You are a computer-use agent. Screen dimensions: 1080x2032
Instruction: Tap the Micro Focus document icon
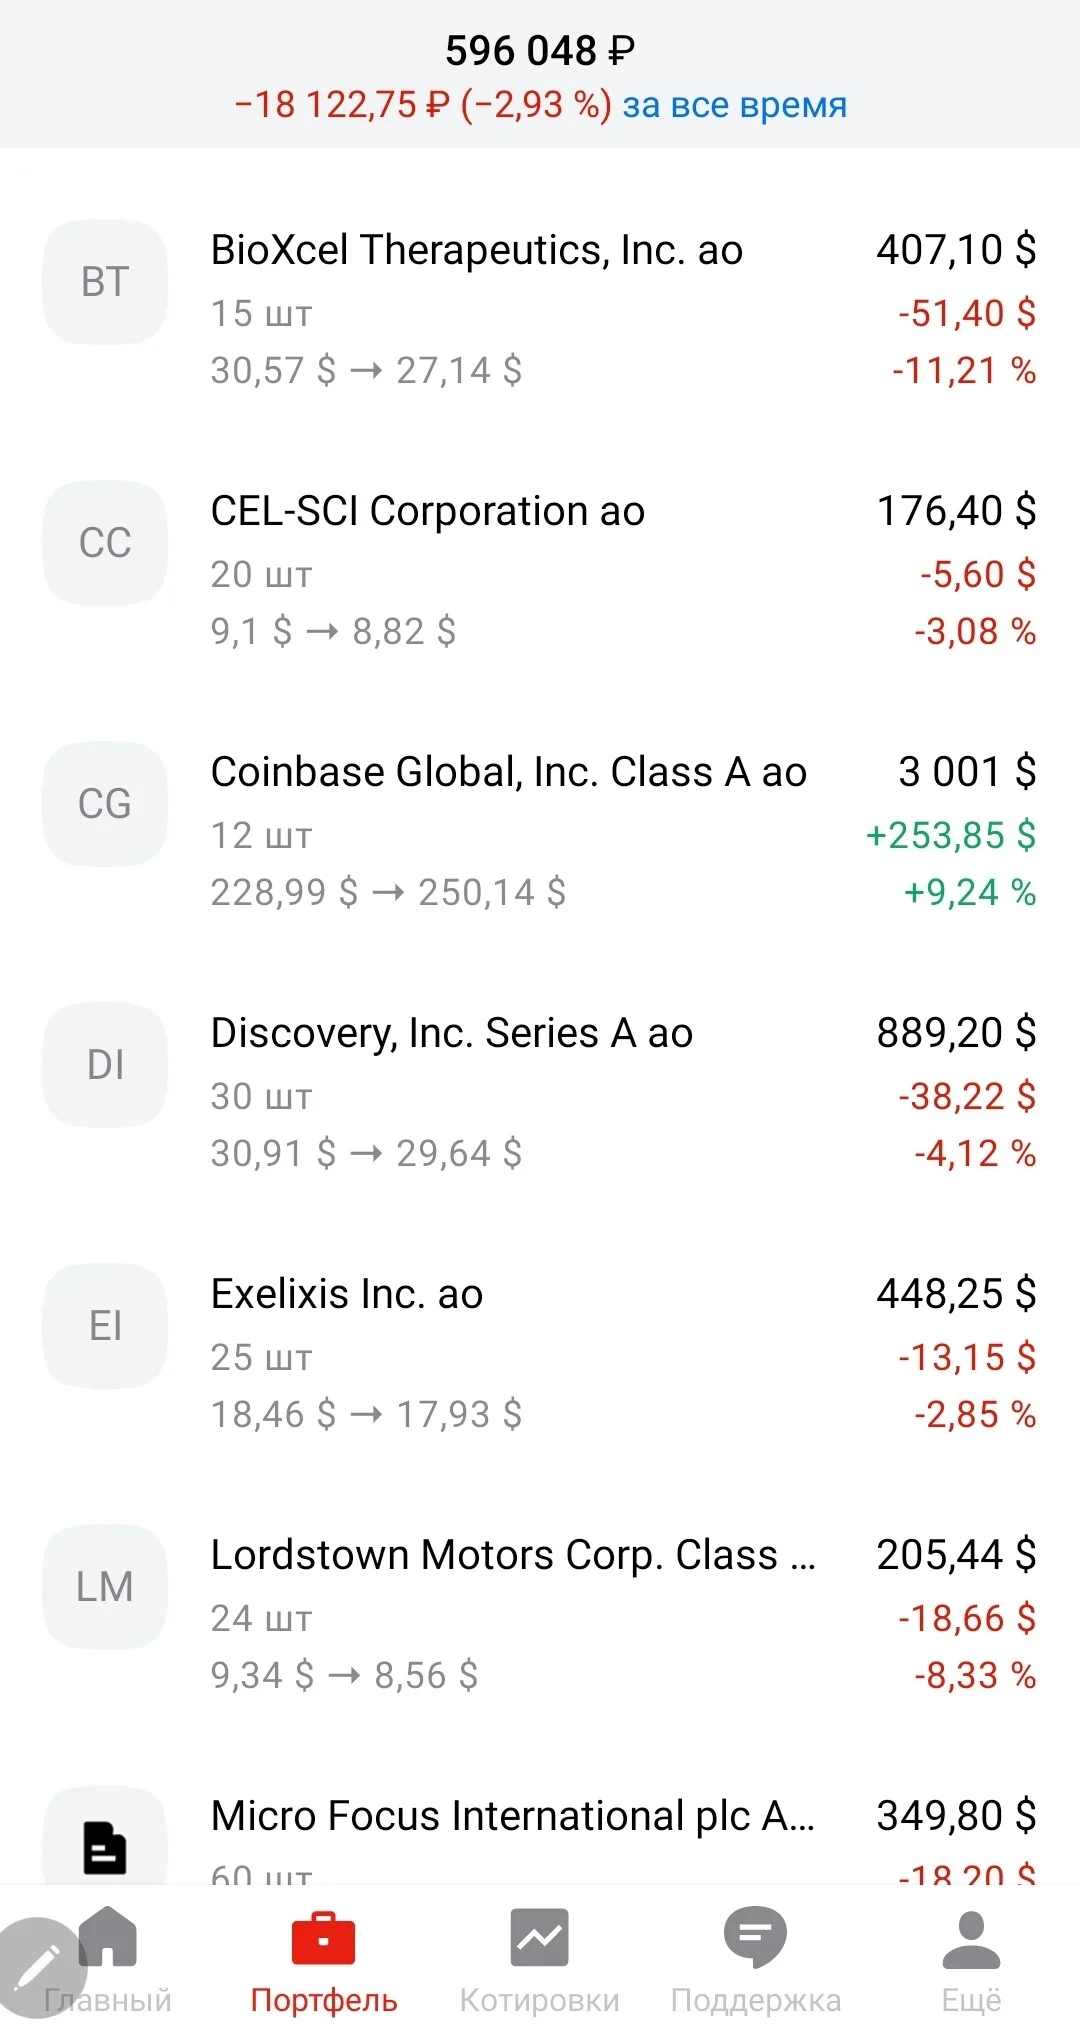105,1846
